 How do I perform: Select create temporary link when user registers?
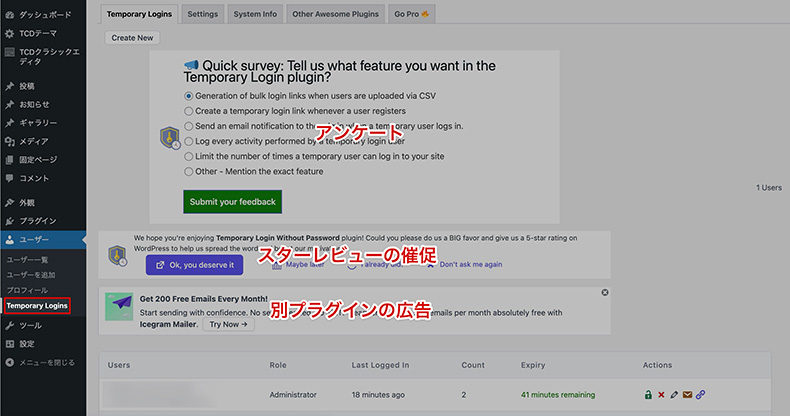[188, 111]
